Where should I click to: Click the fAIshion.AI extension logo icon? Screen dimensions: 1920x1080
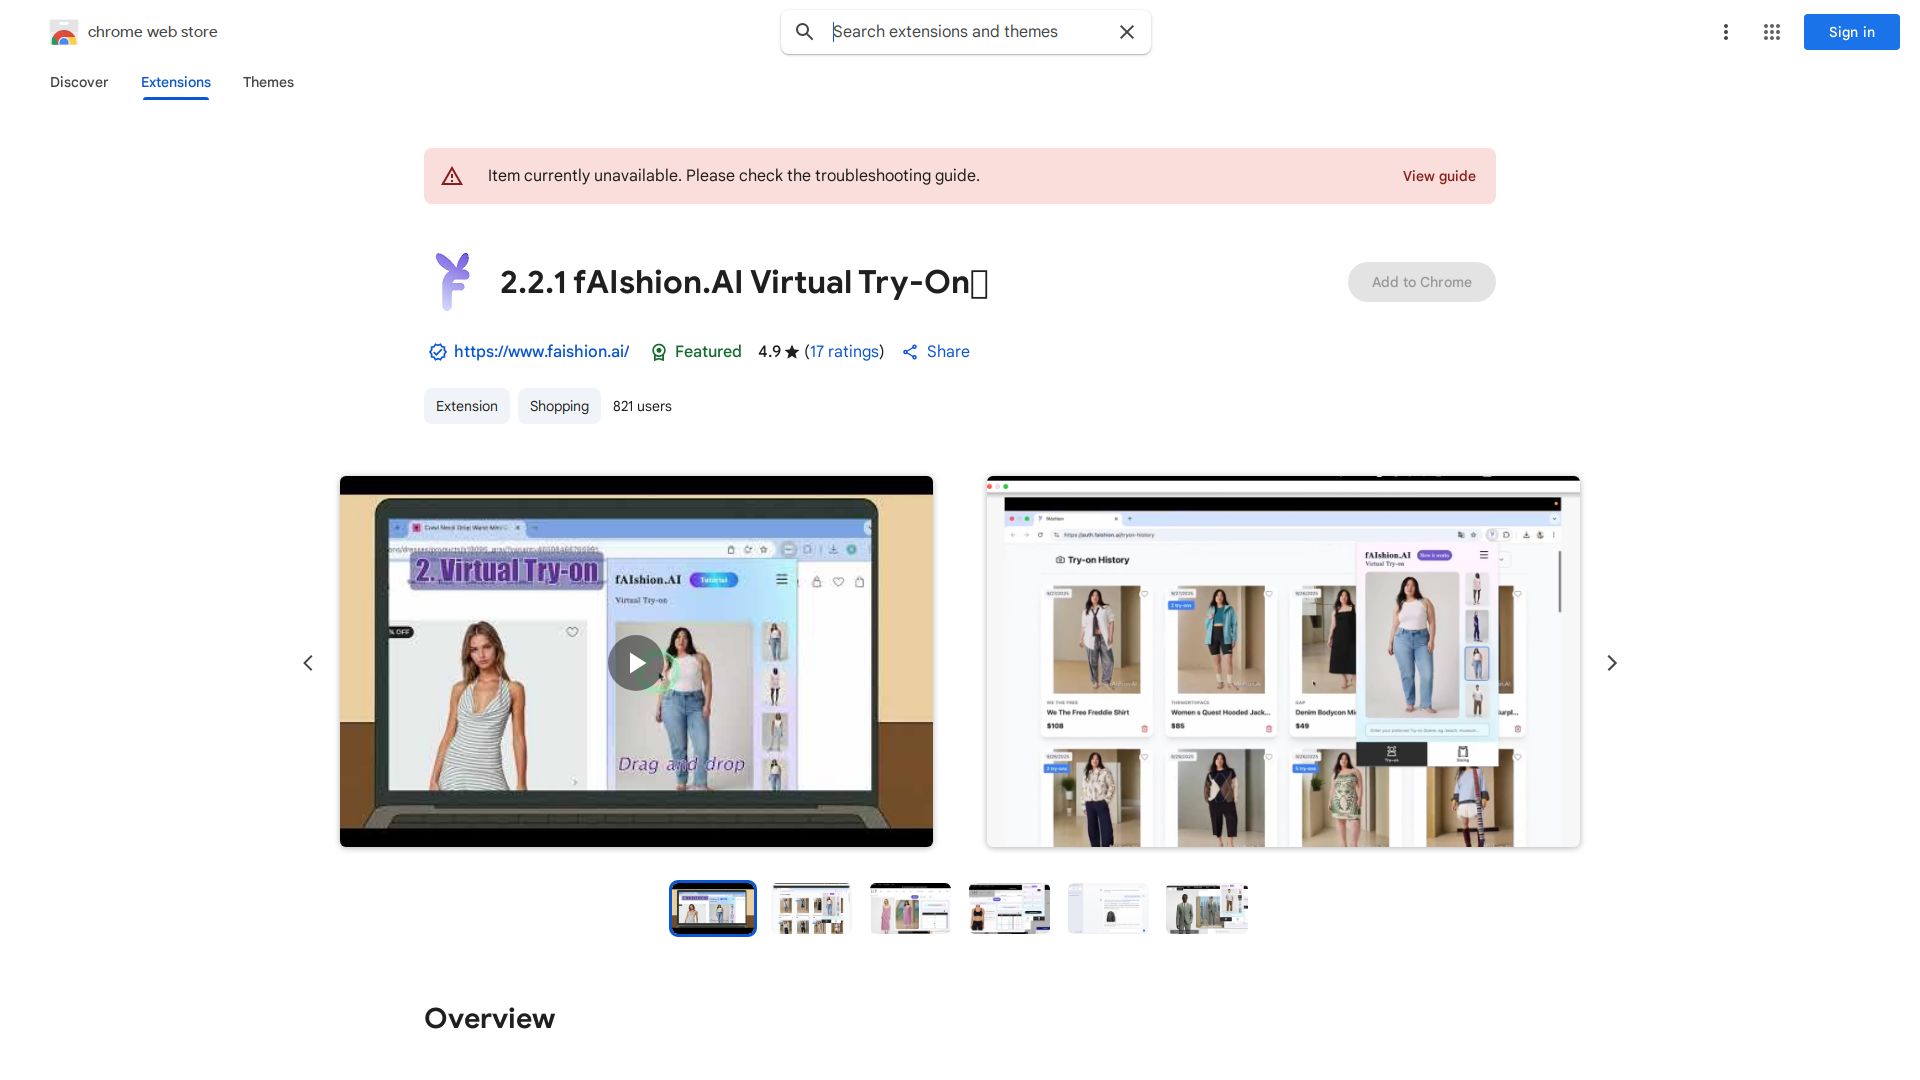pyautogui.click(x=453, y=281)
